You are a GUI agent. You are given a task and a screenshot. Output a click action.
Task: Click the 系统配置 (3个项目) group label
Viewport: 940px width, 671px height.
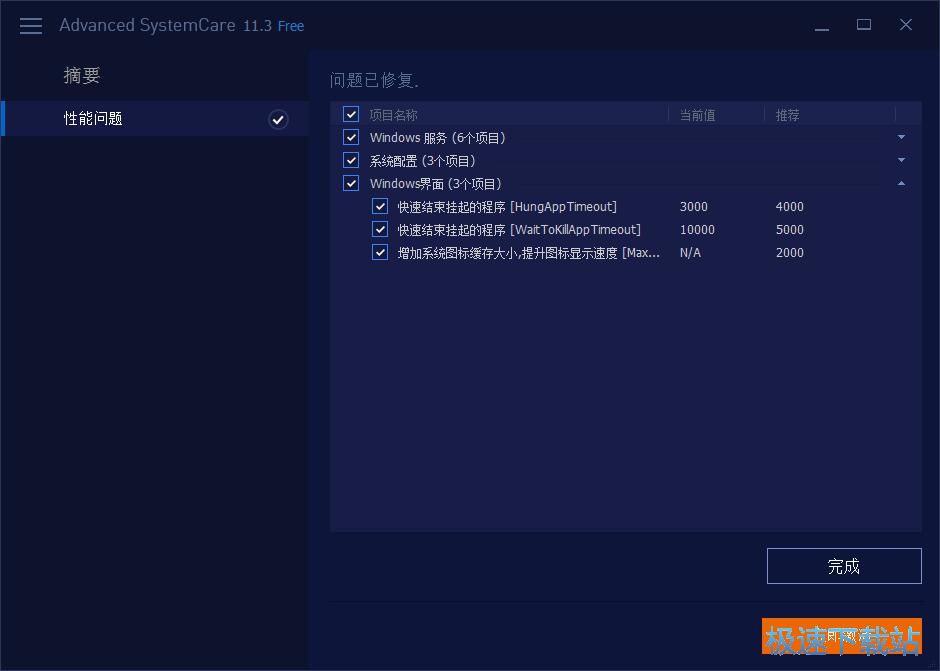point(423,161)
